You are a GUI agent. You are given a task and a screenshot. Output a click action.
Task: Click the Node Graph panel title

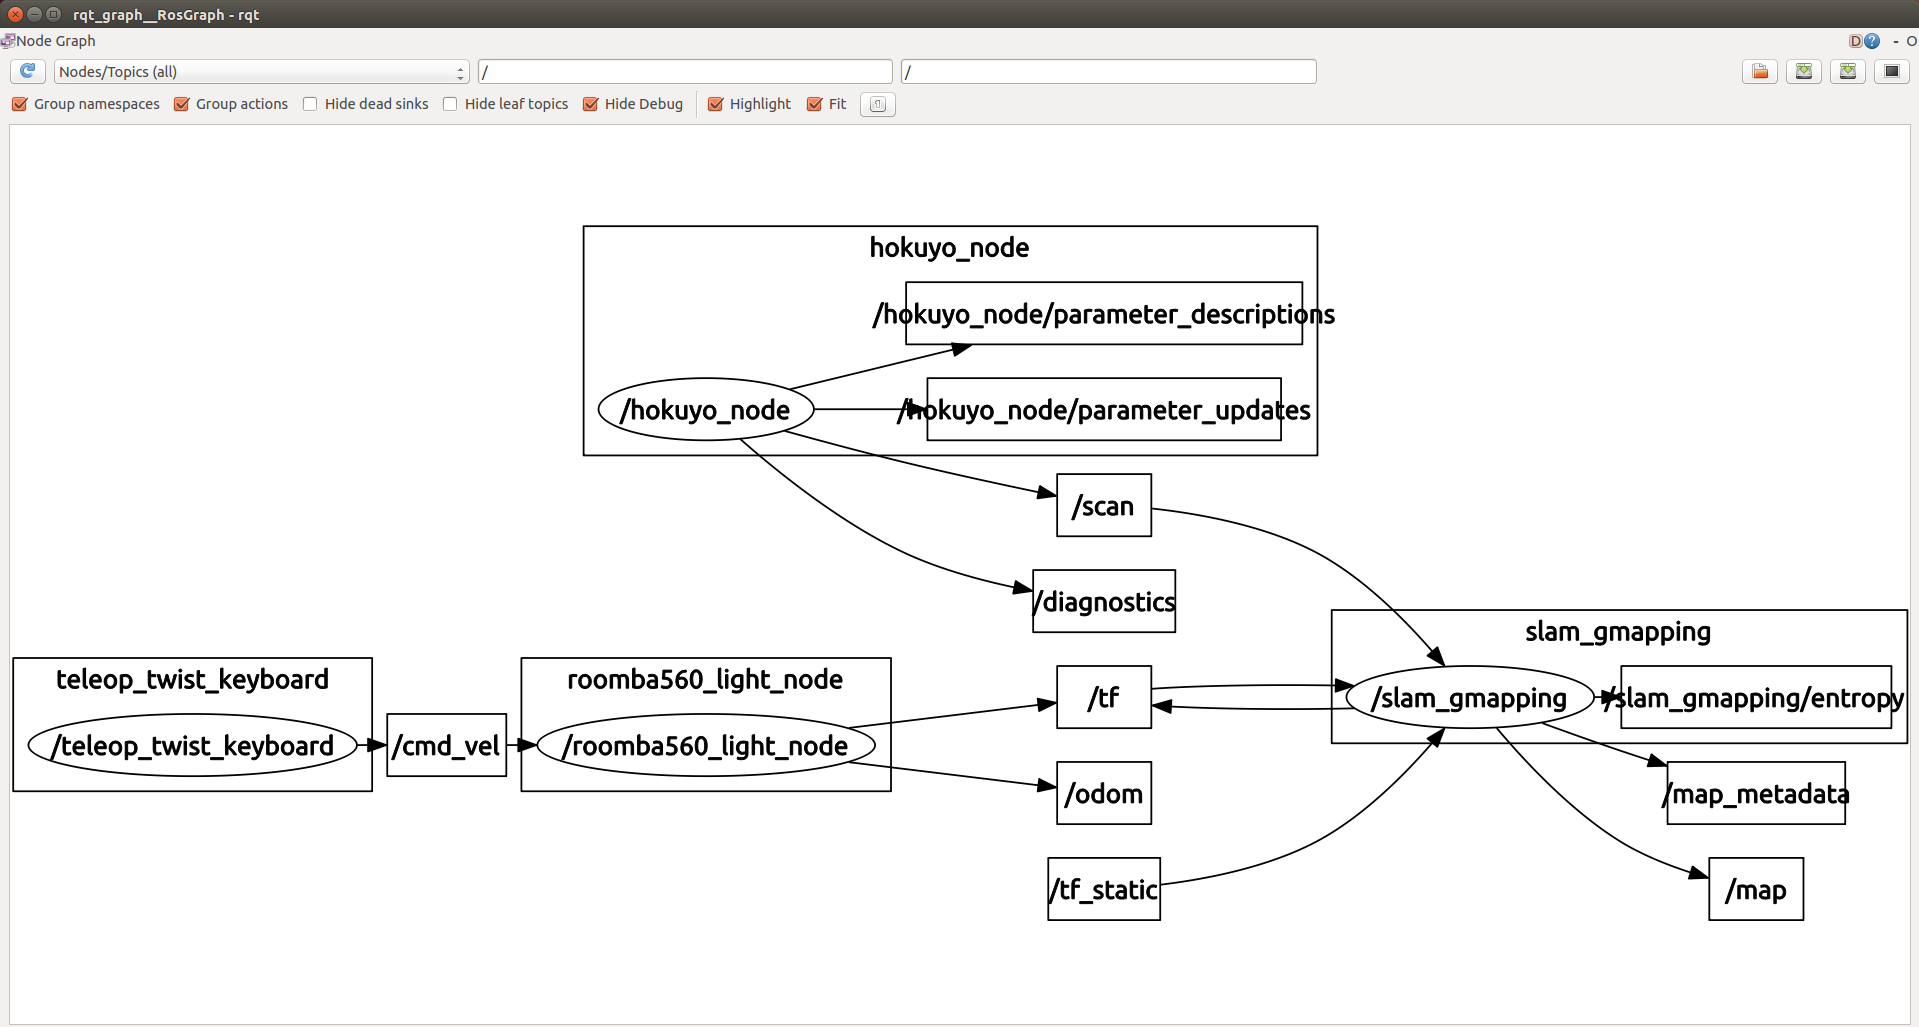[56, 41]
